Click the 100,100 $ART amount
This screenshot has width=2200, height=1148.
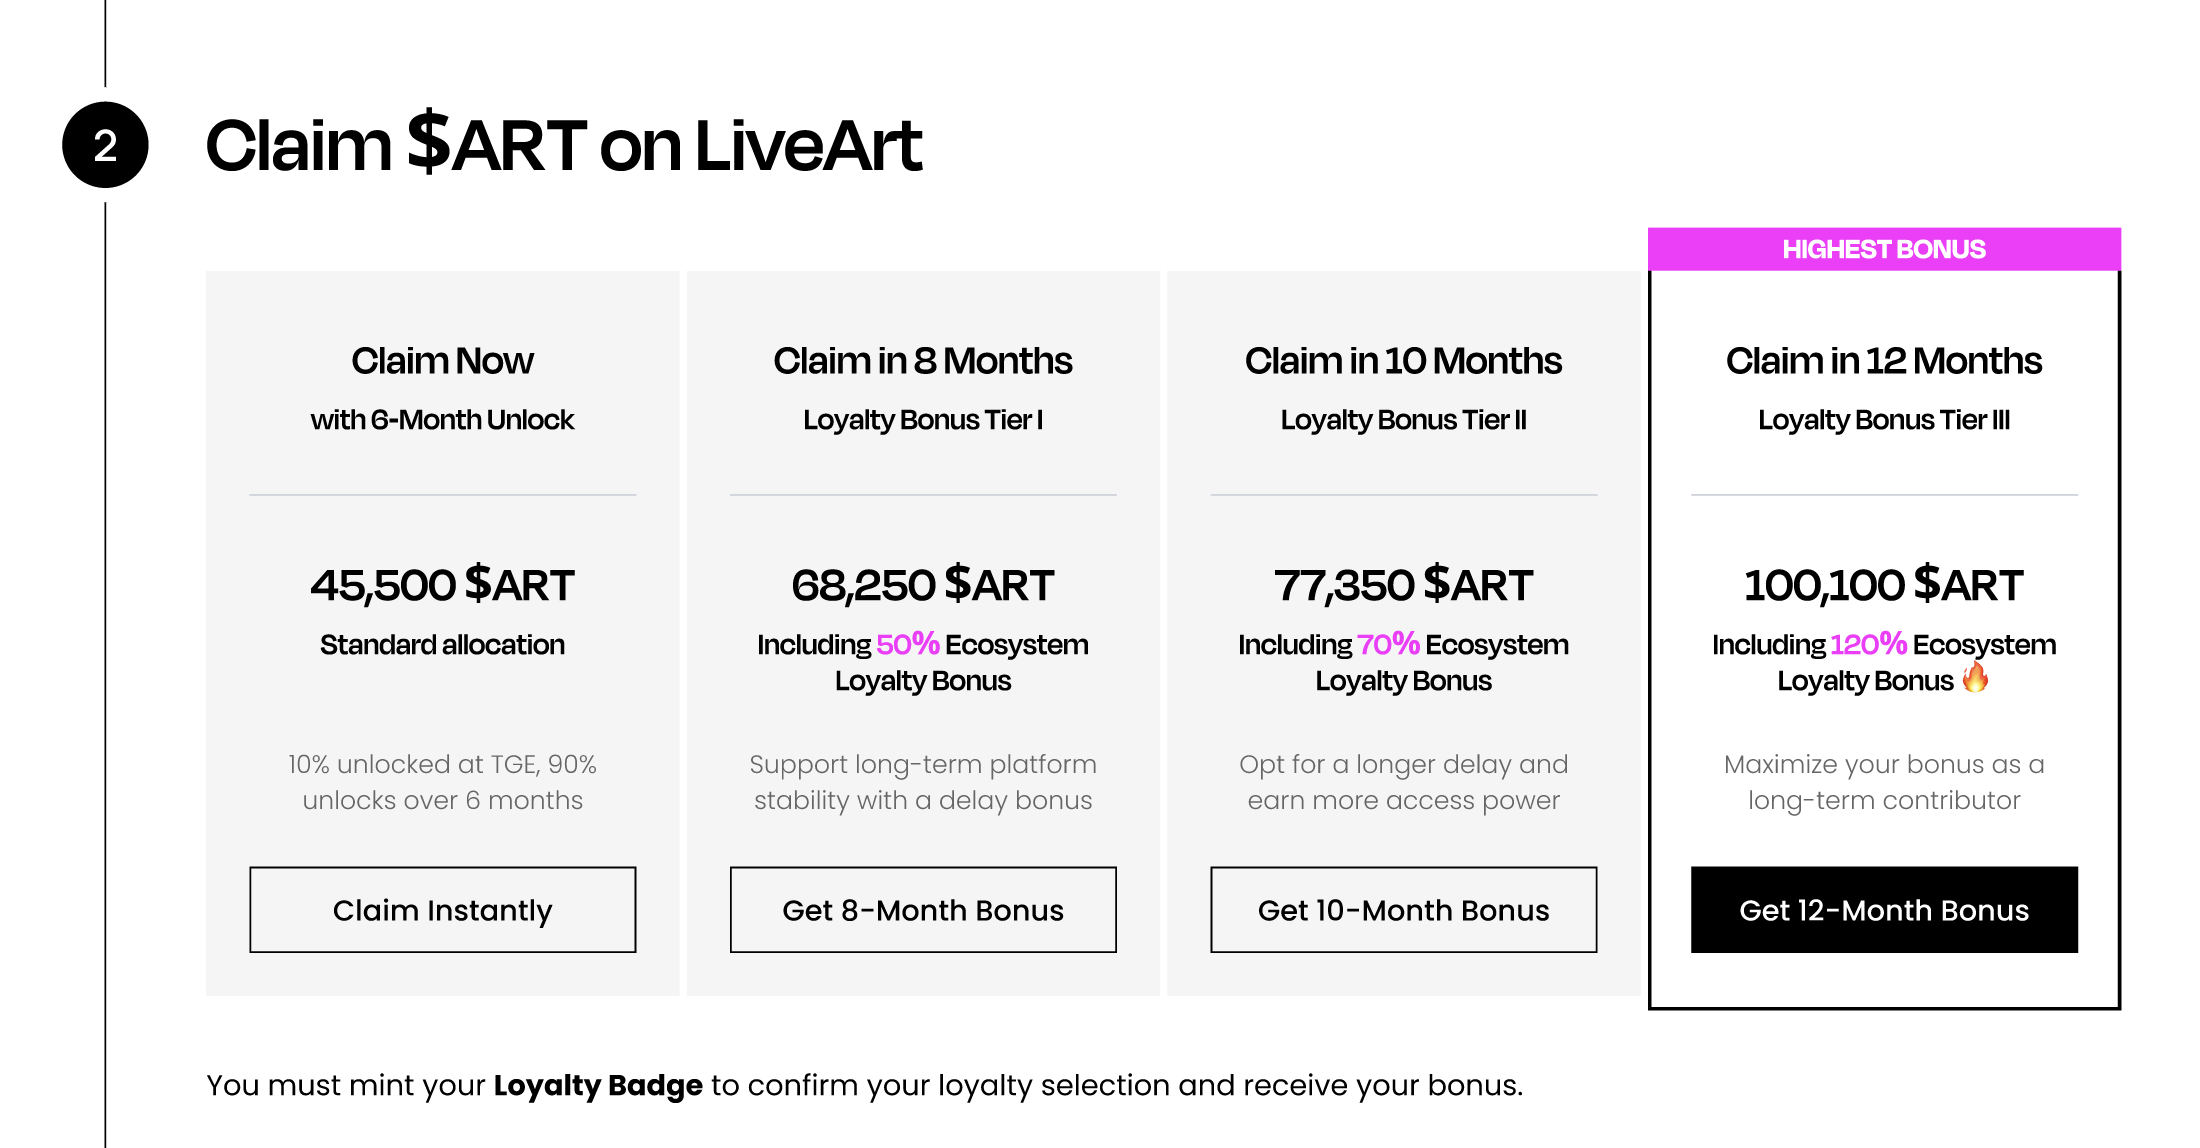coord(1884,585)
